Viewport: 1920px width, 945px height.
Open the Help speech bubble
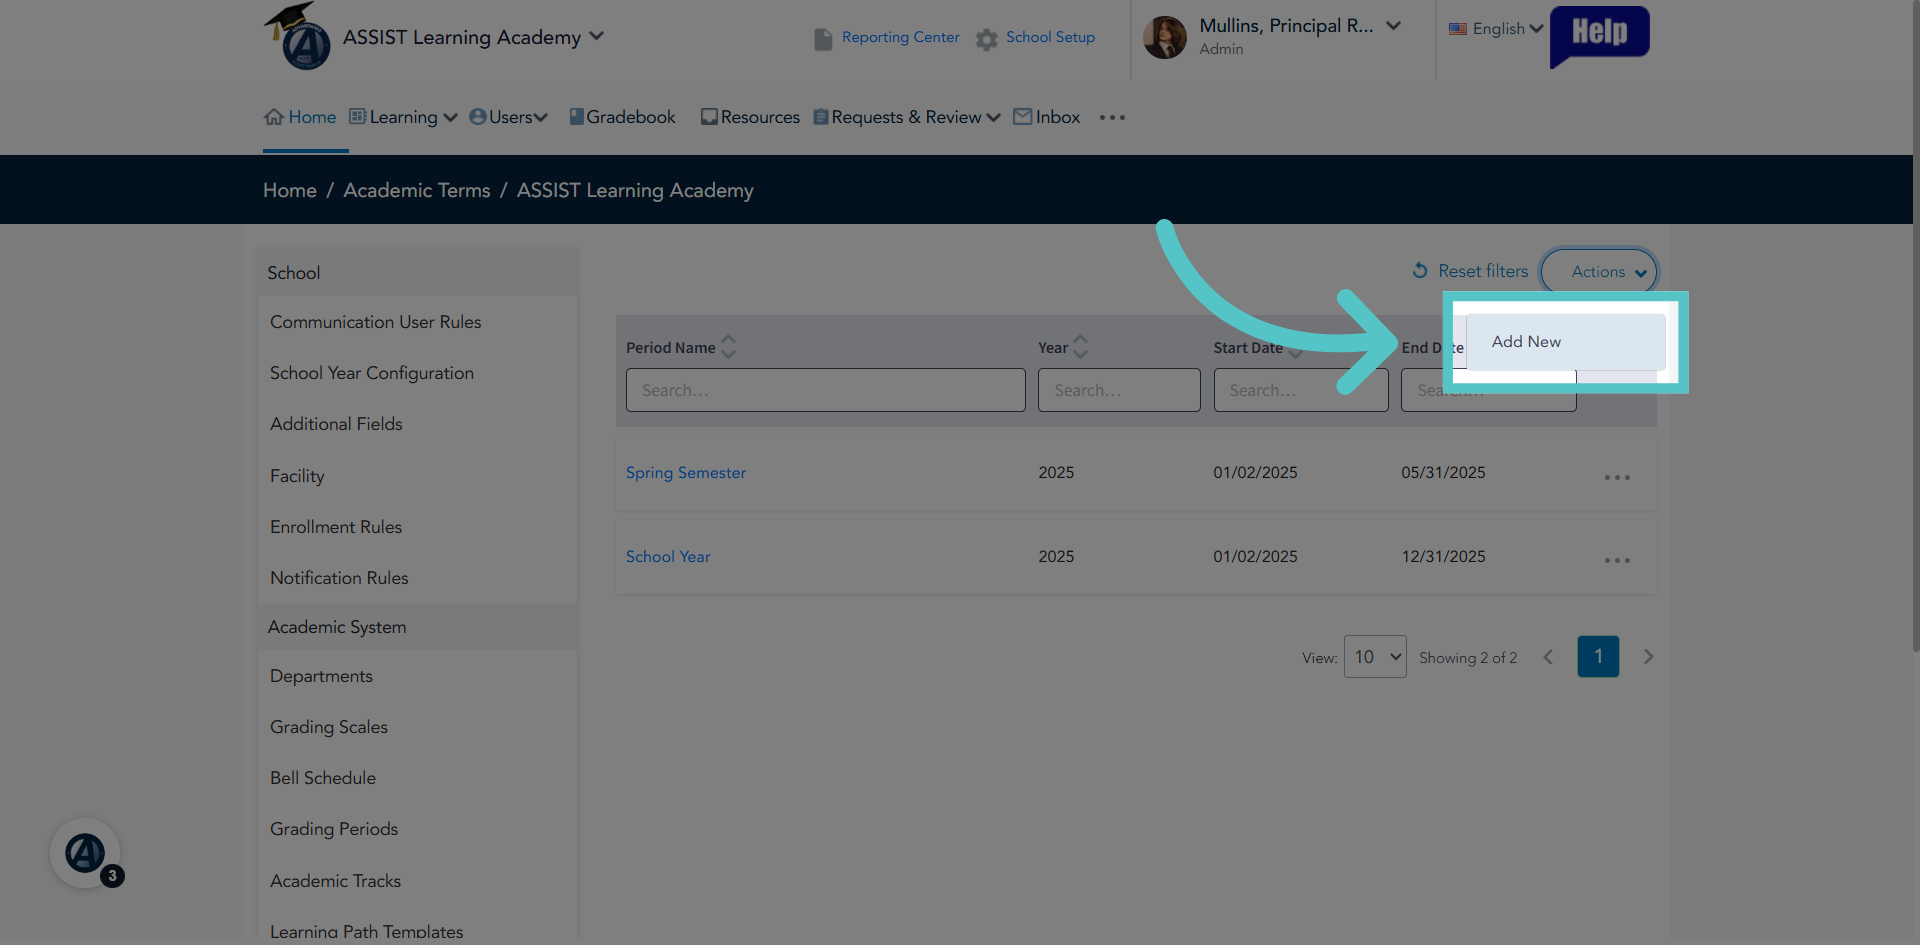1599,36
